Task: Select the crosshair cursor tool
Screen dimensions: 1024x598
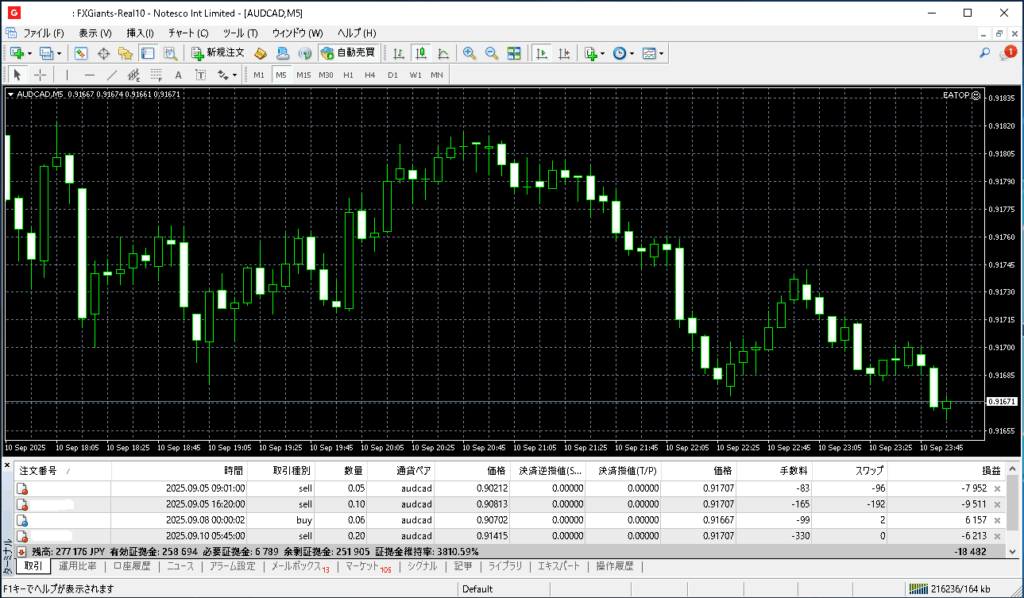Action: point(40,75)
